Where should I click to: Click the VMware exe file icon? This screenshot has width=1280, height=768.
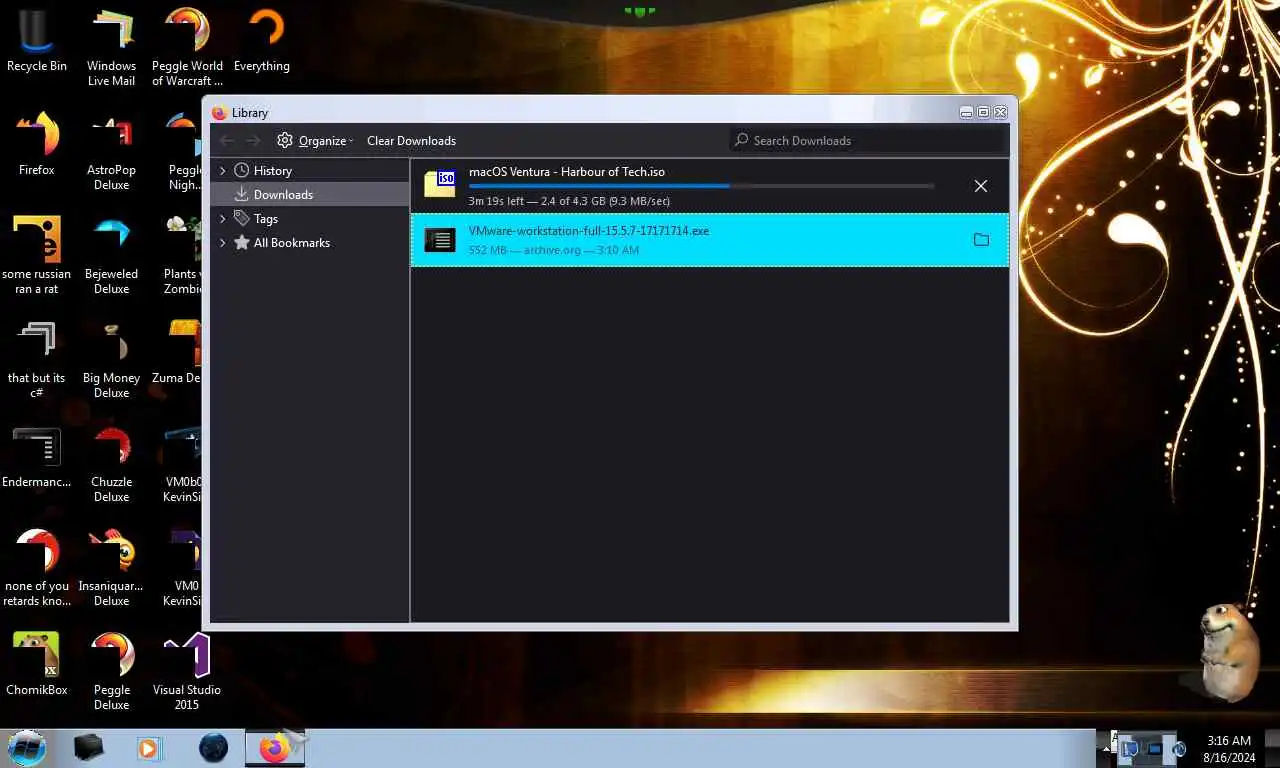(x=440, y=240)
